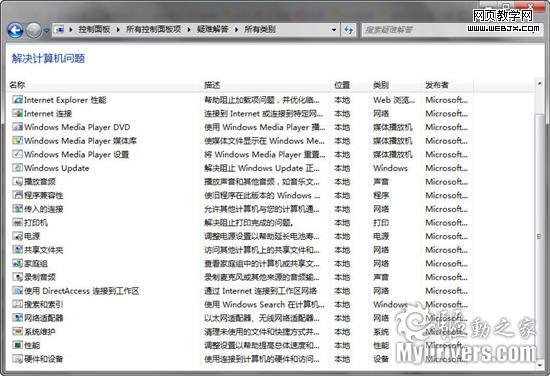Screen dimensions: 550x376
Task: Click the list scrollbar down arrow
Action: click(539, 365)
